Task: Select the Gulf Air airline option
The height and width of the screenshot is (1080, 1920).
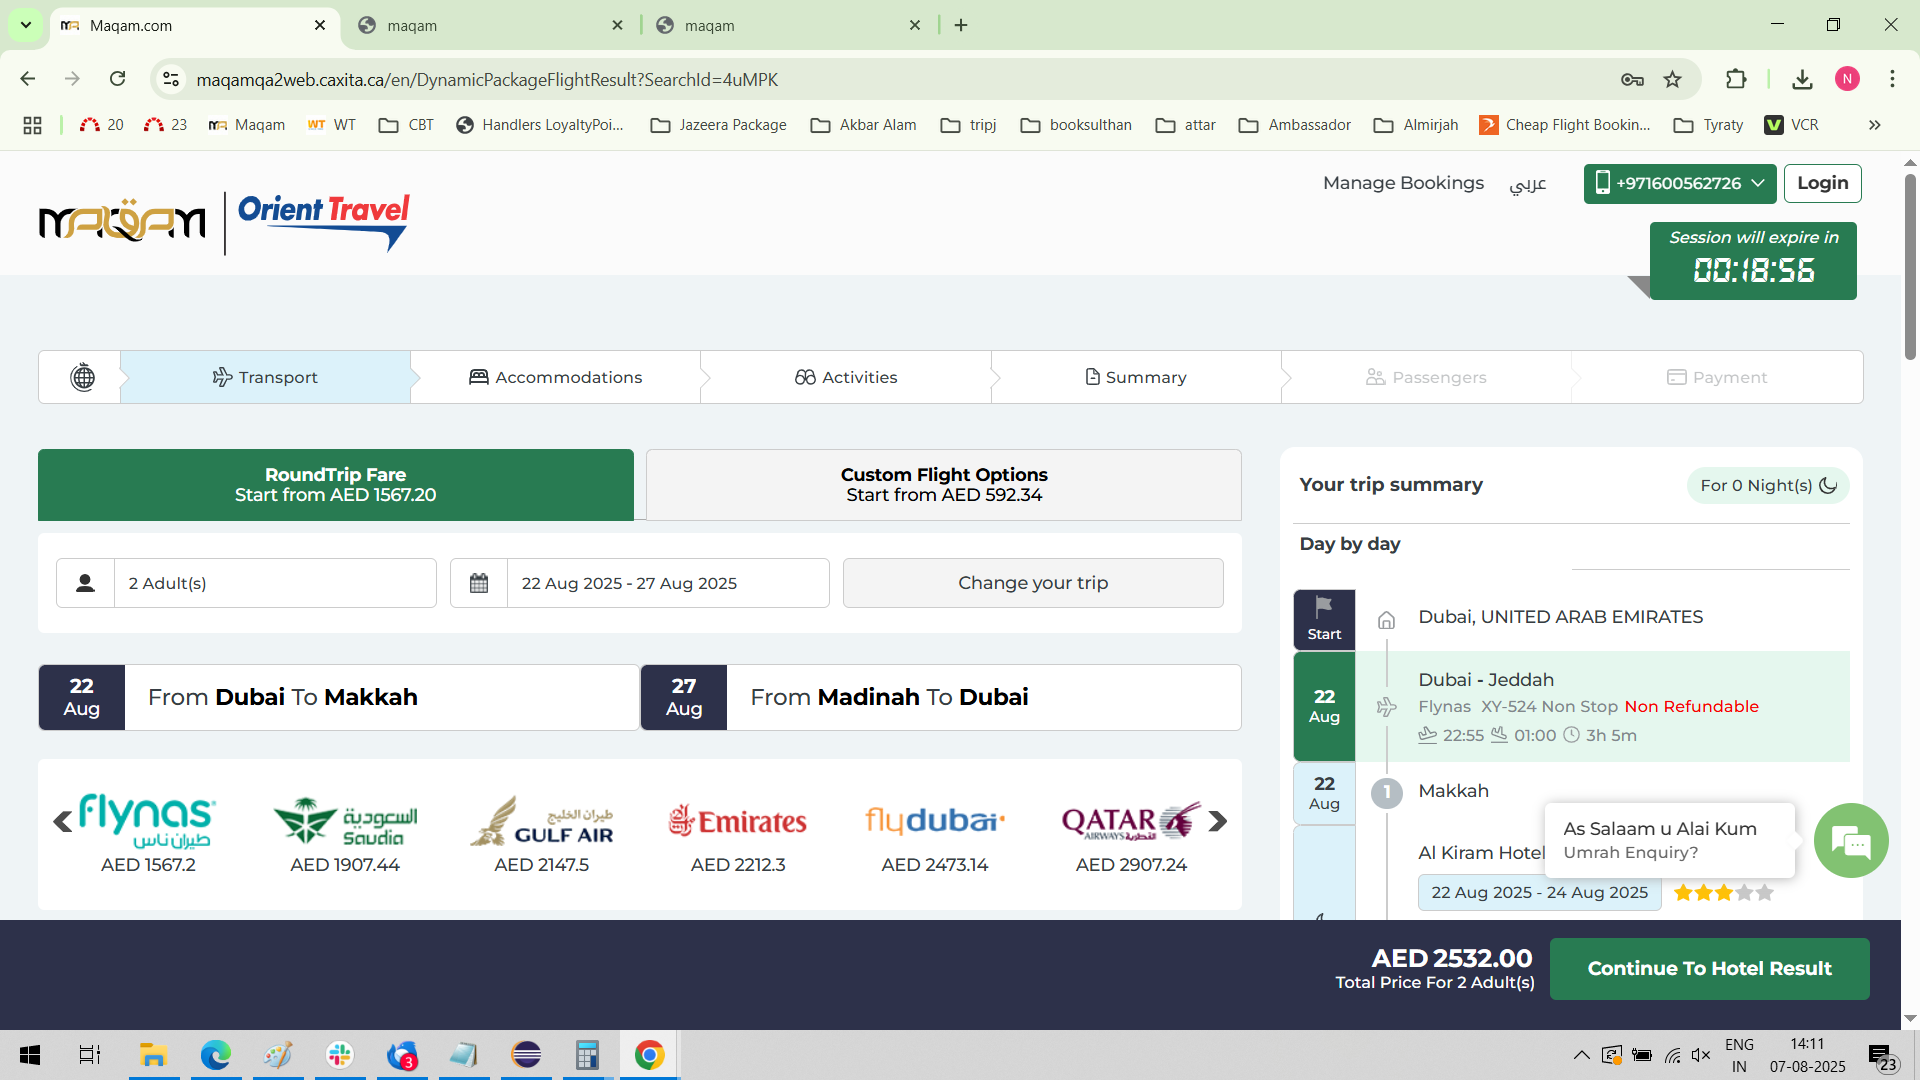Action: [541, 821]
